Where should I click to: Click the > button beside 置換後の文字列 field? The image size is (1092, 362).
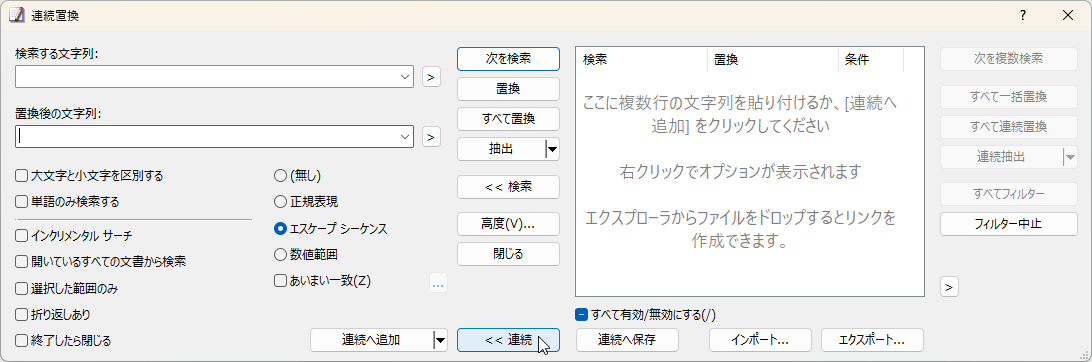click(431, 137)
